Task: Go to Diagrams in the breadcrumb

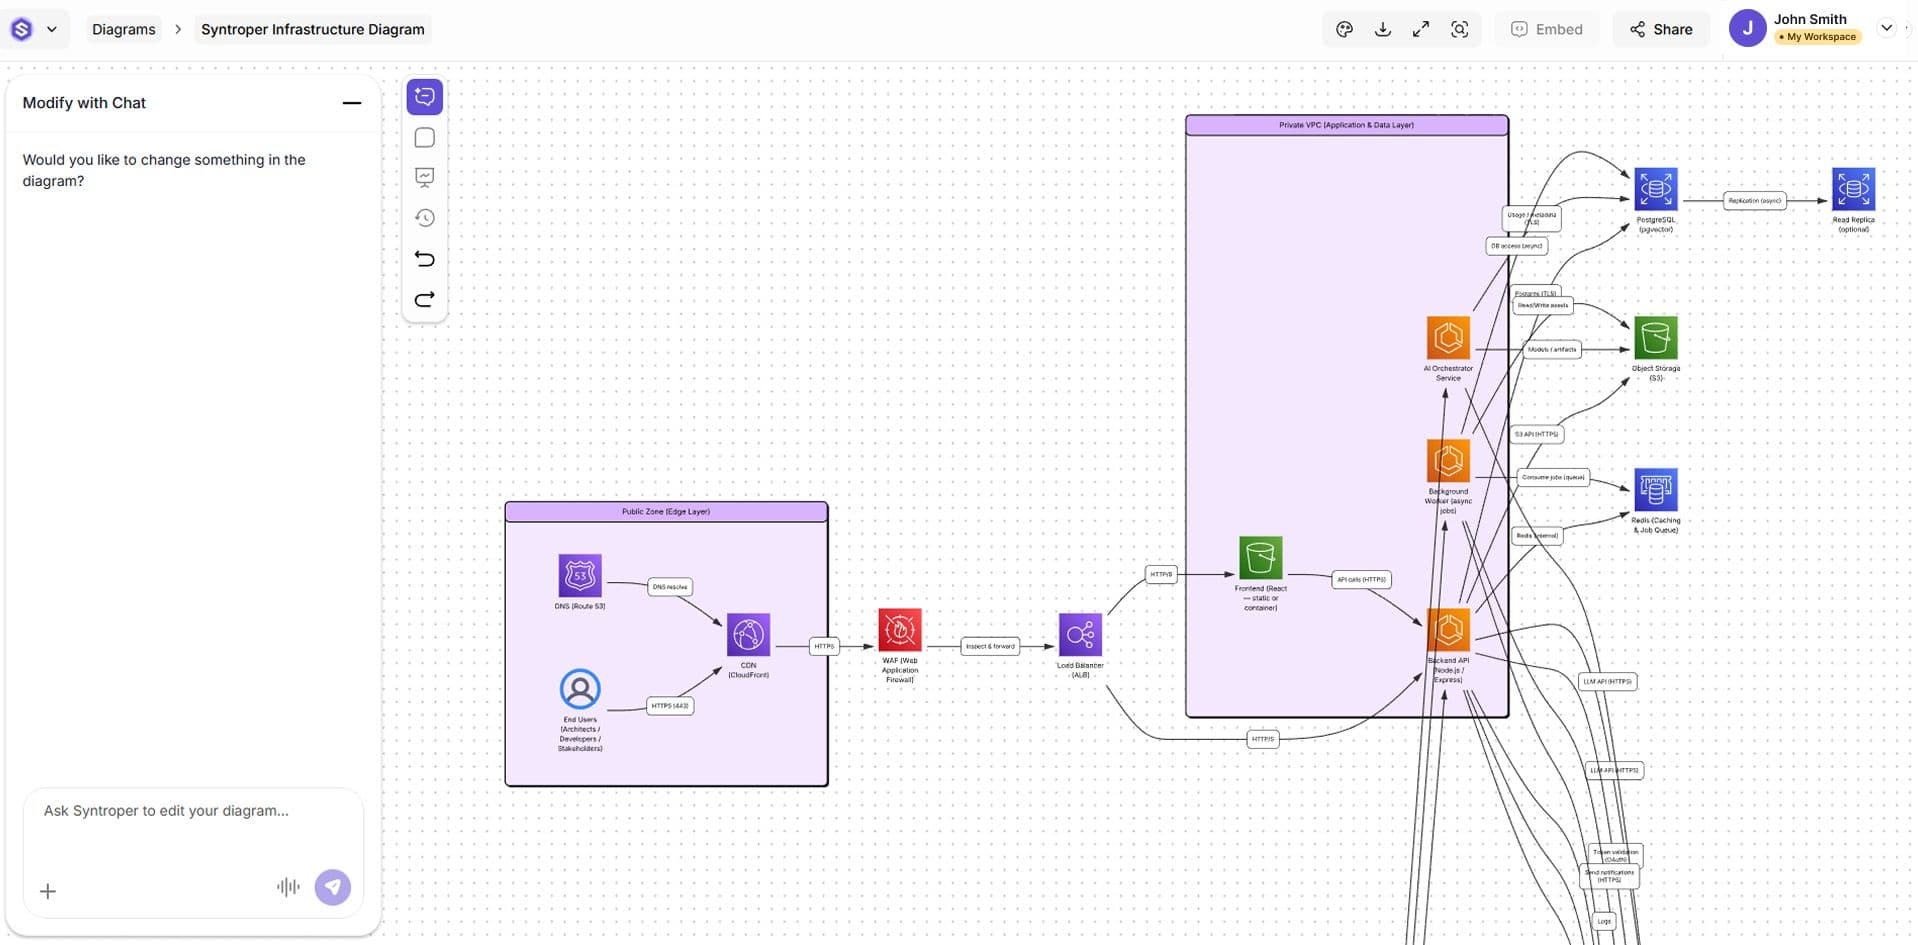Action: click(x=123, y=29)
